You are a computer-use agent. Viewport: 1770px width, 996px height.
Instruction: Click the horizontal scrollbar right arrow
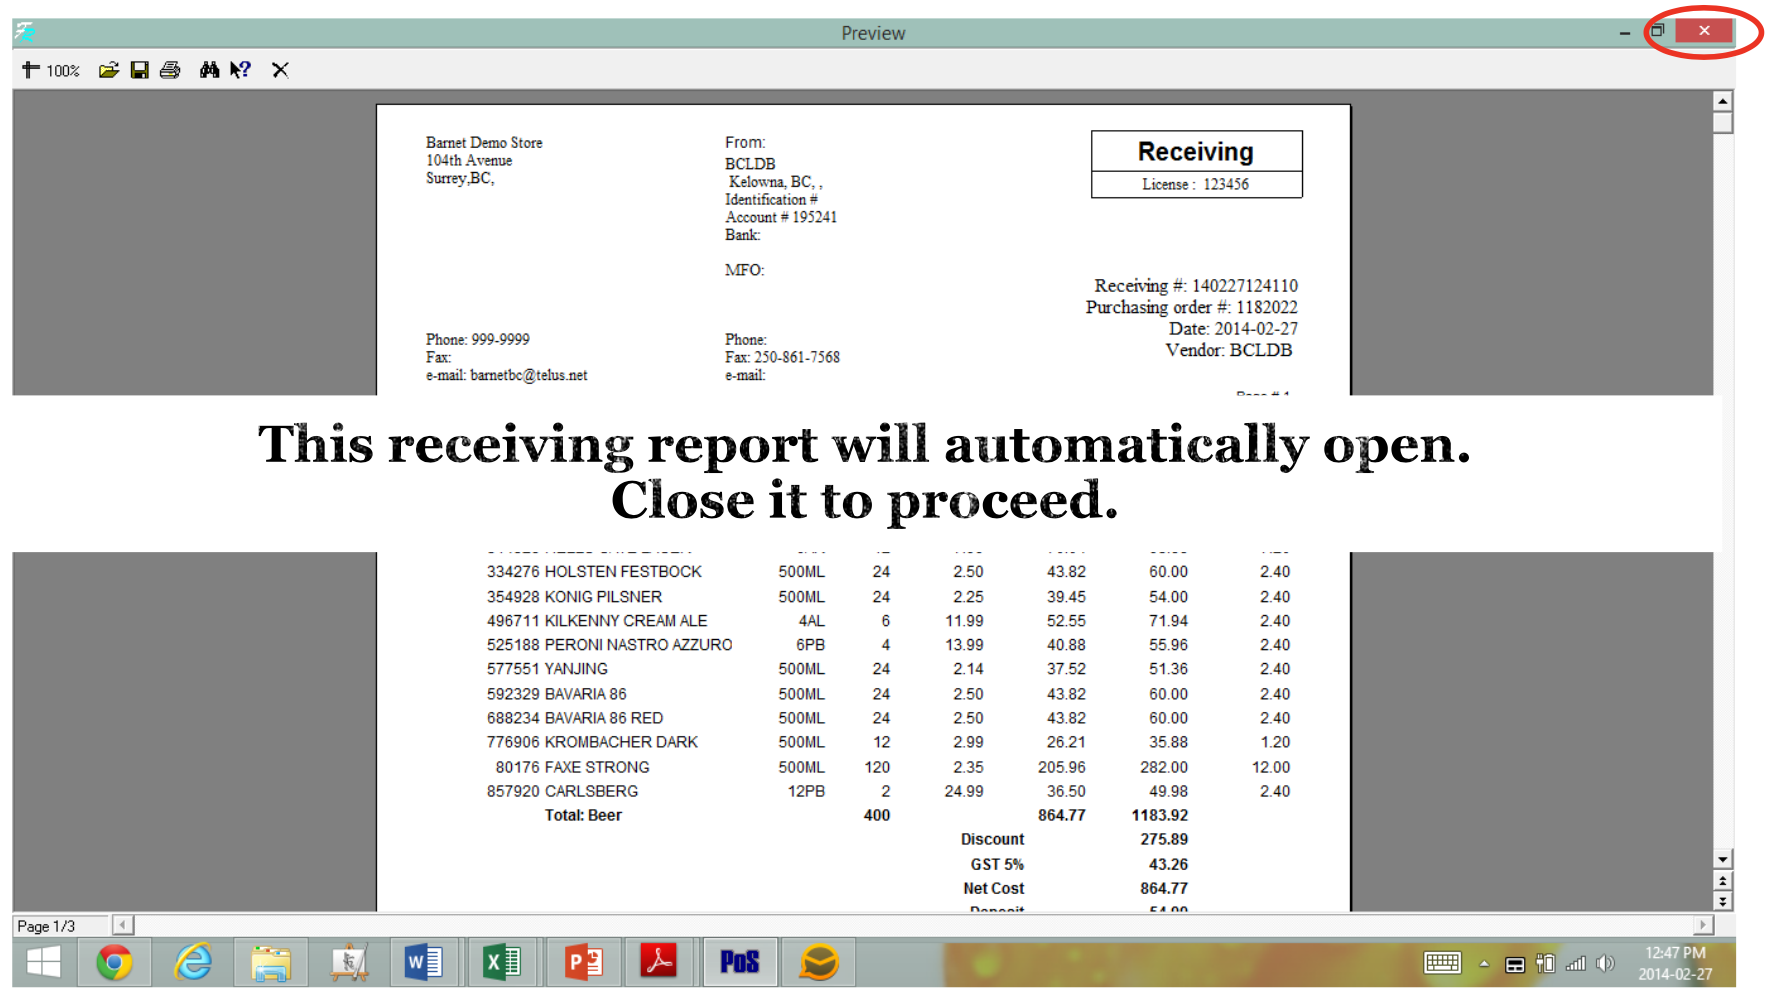[x=1702, y=925]
